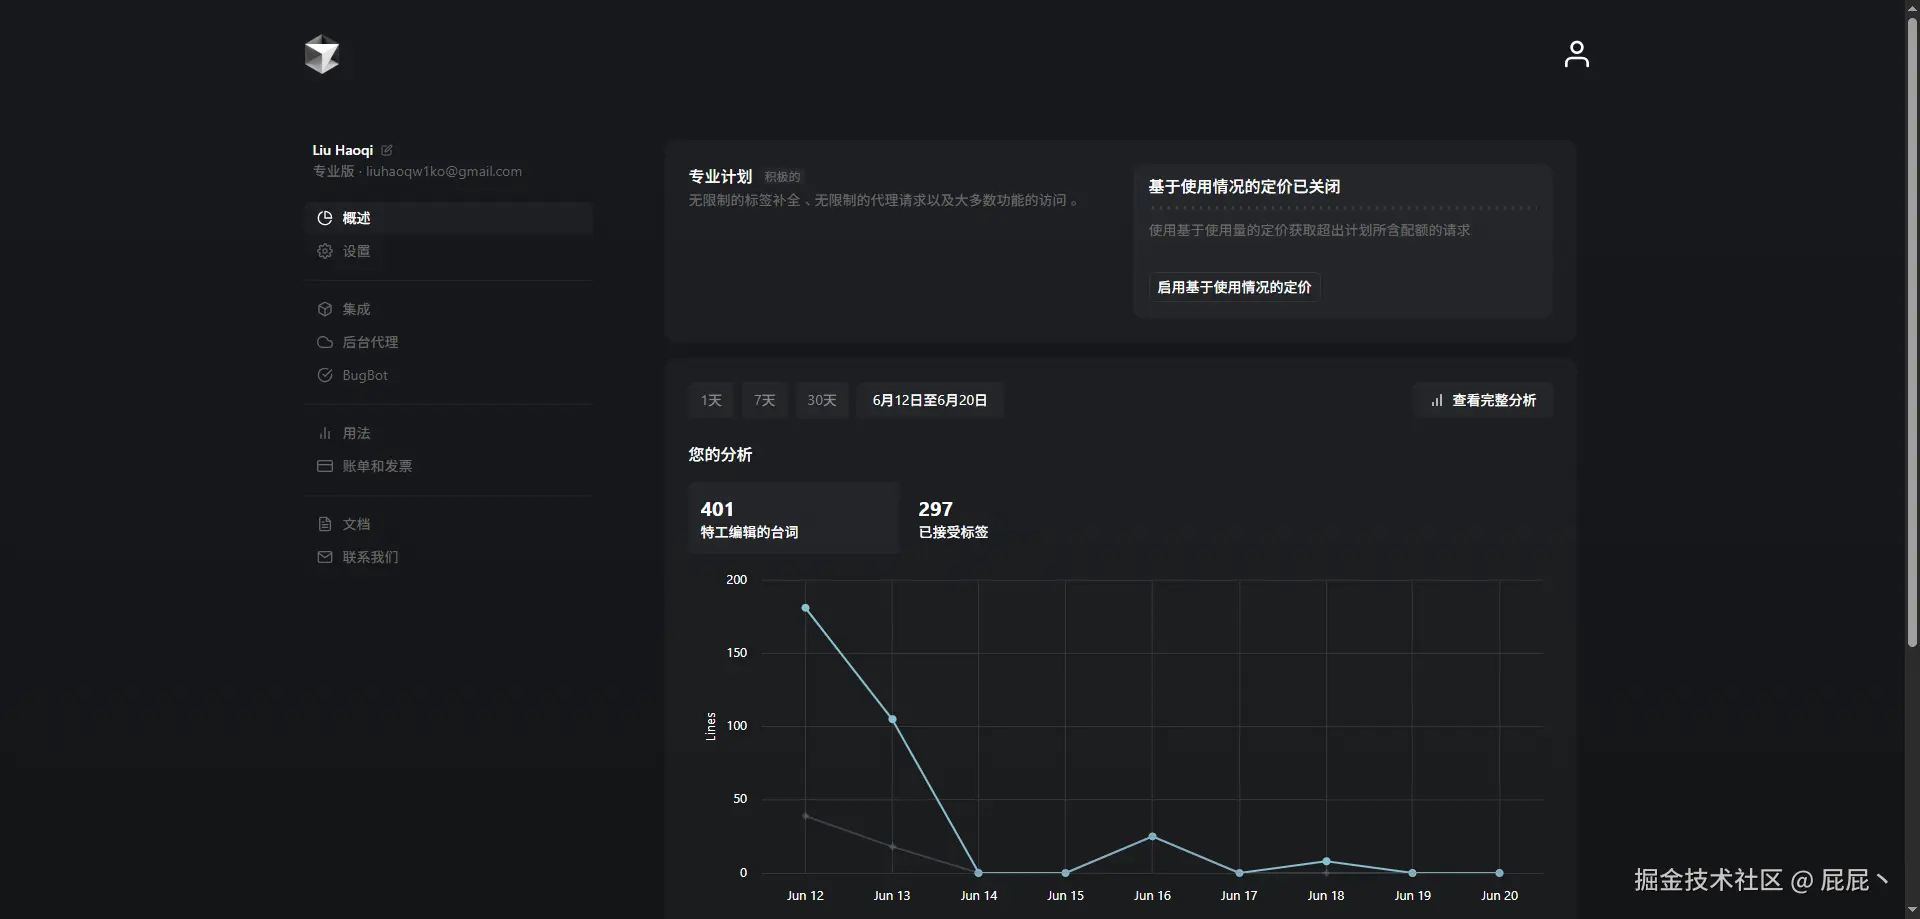Open the BugBot section
This screenshot has height=919, width=1920.
pyautogui.click(x=366, y=375)
